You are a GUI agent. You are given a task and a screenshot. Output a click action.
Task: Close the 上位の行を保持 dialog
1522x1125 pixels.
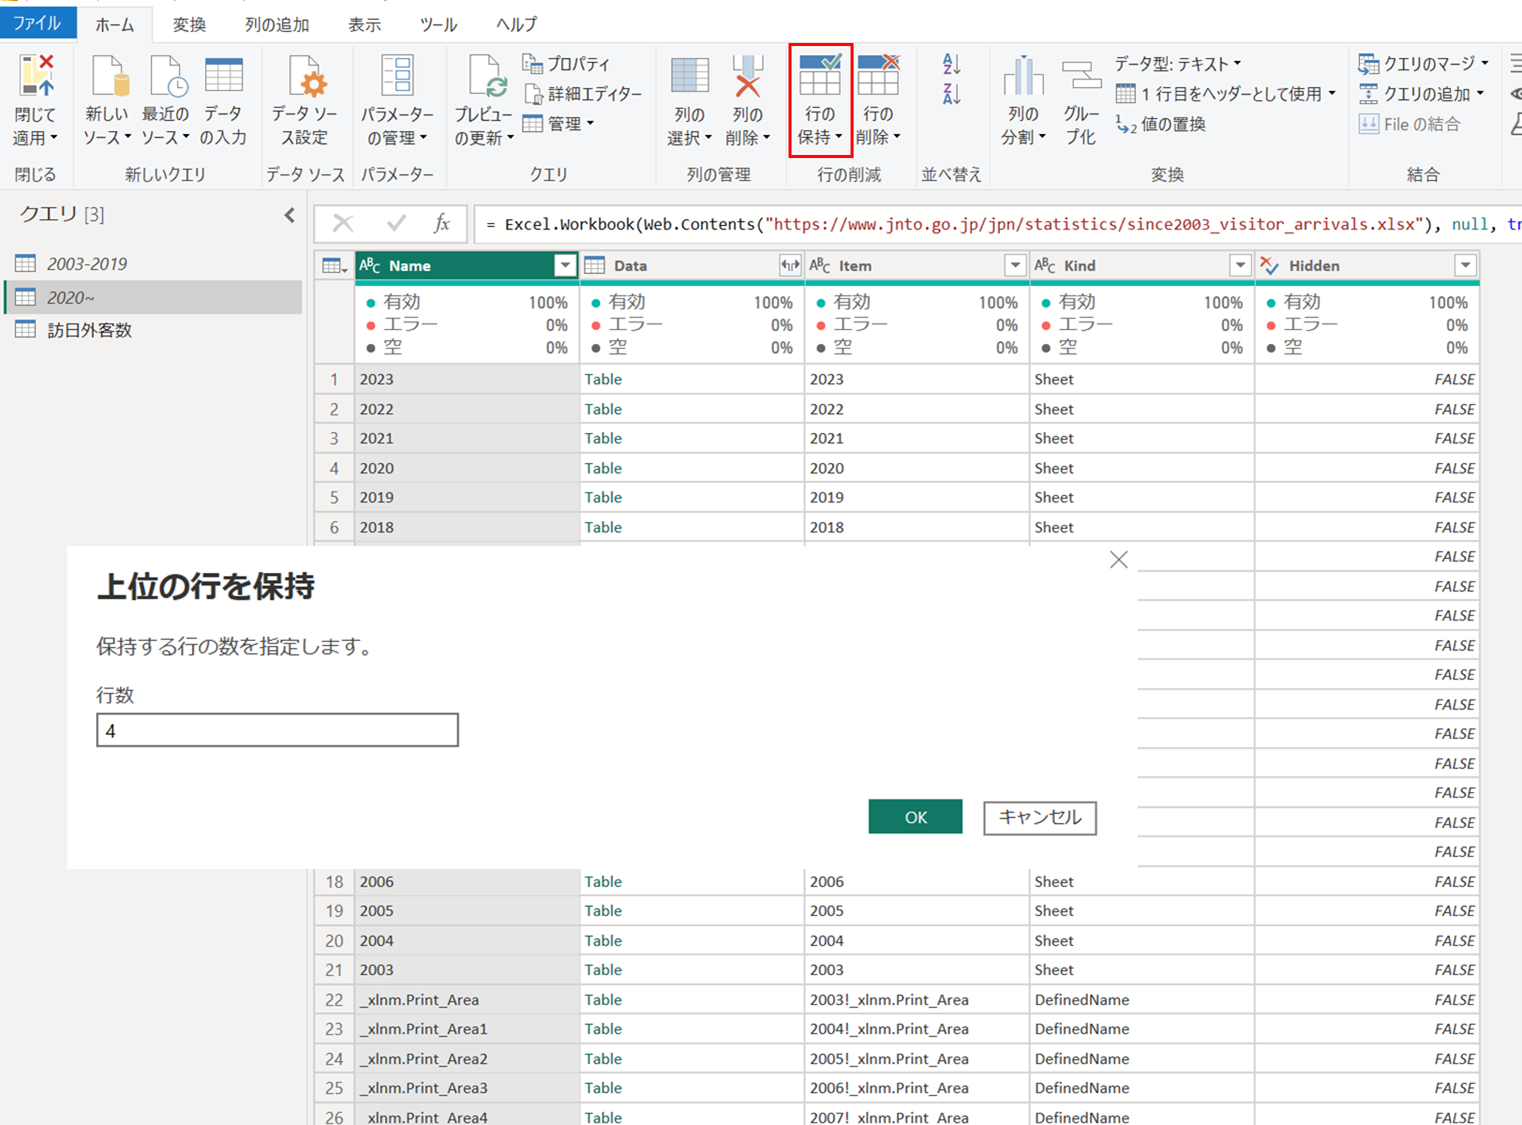coord(1119,560)
